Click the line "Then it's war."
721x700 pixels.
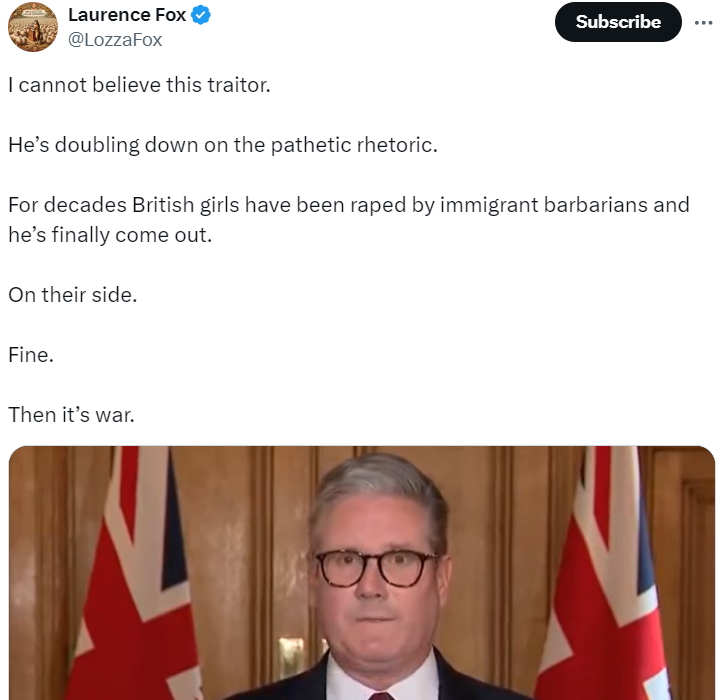click(x=71, y=414)
